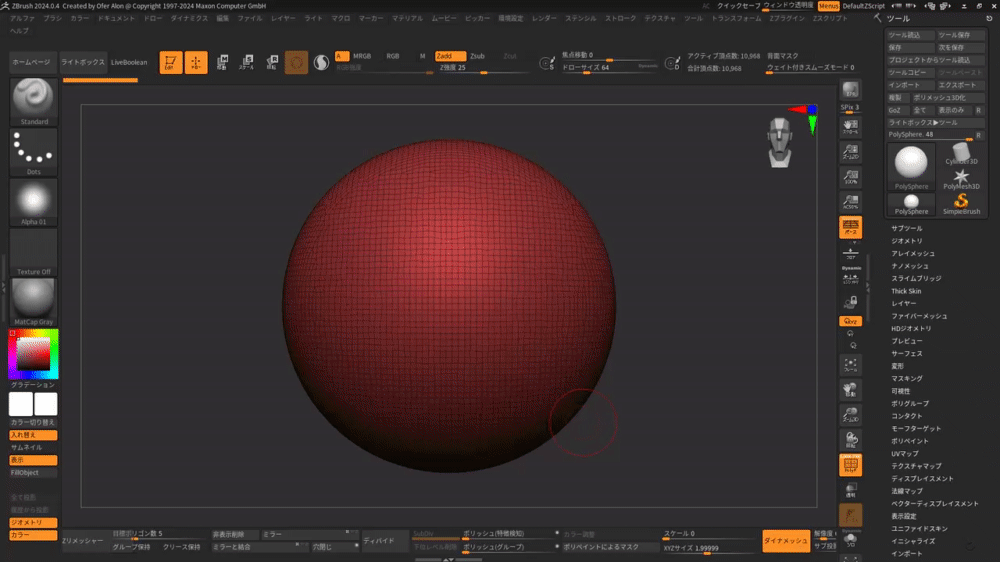Click the orange ダイナメッシュ button
This screenshot has width=1000, height=562.
(x=786, y=540)
